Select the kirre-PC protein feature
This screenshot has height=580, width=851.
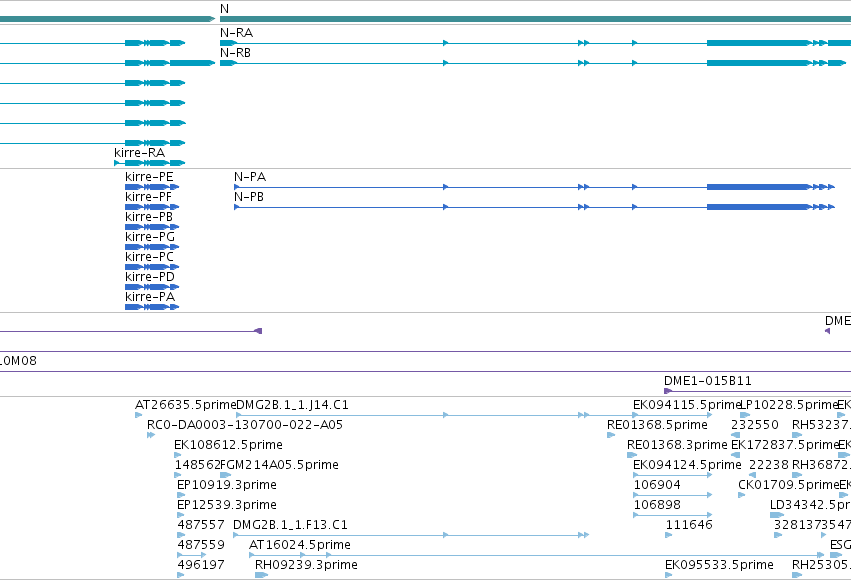pyautogui.click(x=152, y=267)
